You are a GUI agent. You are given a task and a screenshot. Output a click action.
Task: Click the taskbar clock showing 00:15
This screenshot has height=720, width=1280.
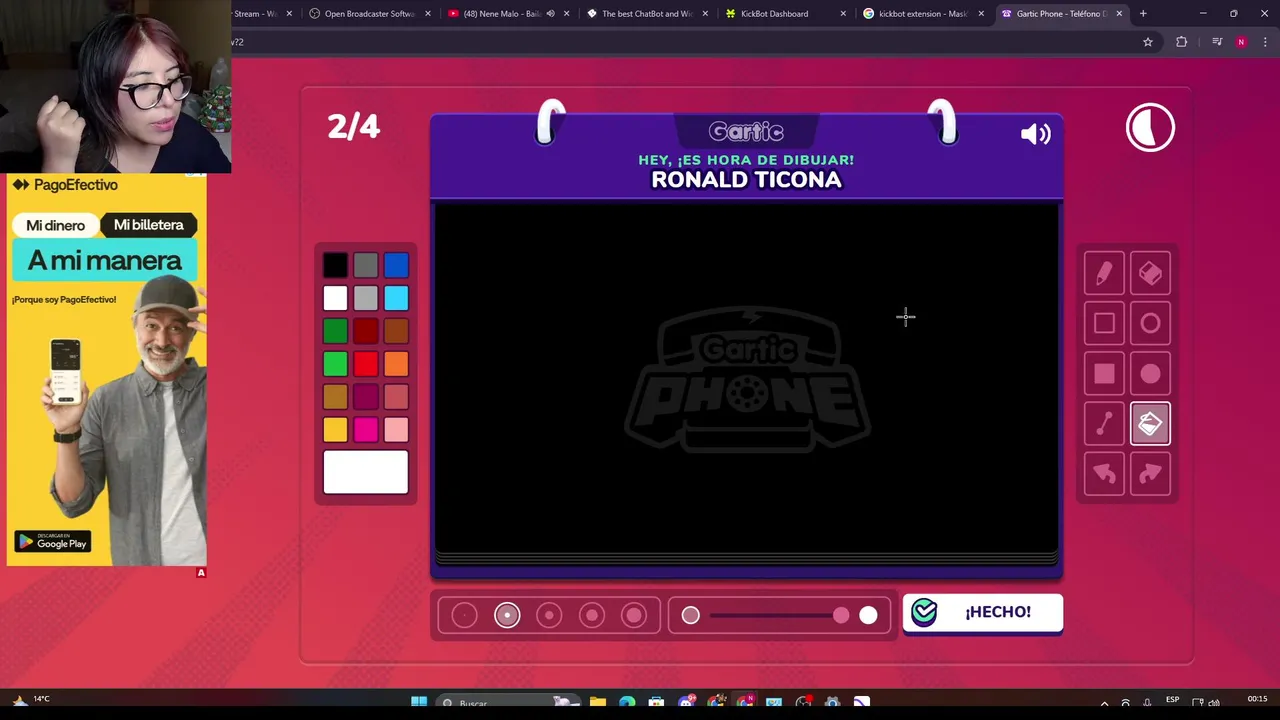pos(1257,700)
